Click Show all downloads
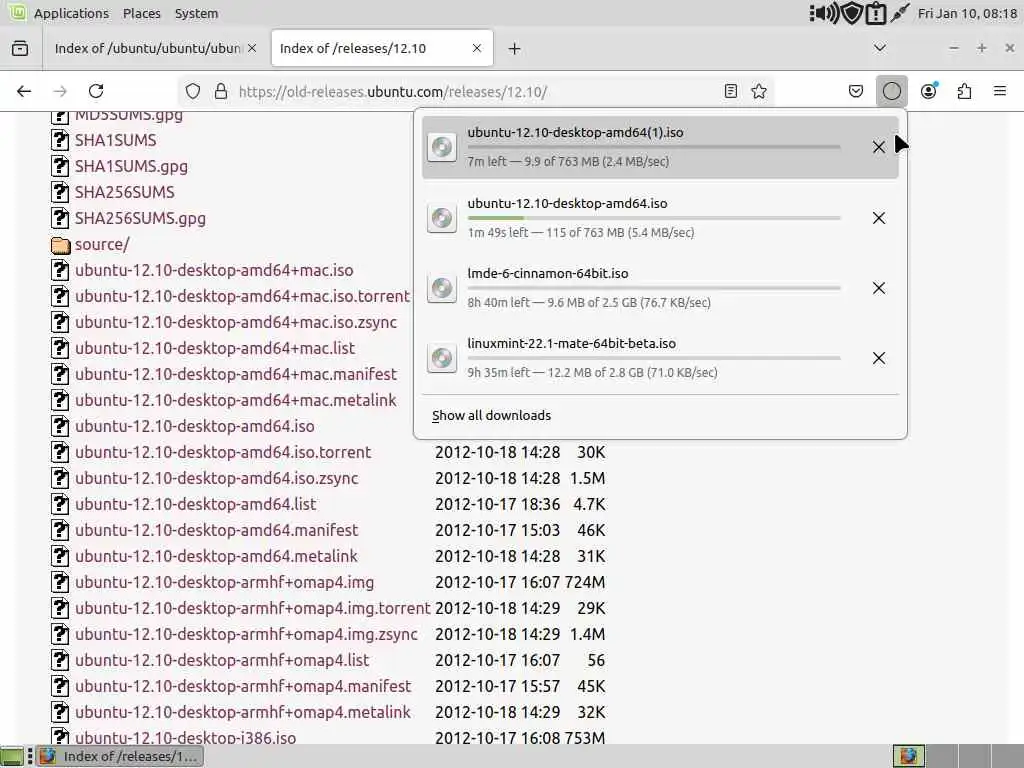Screen dimensions: 1024x768 pos(491,416)
